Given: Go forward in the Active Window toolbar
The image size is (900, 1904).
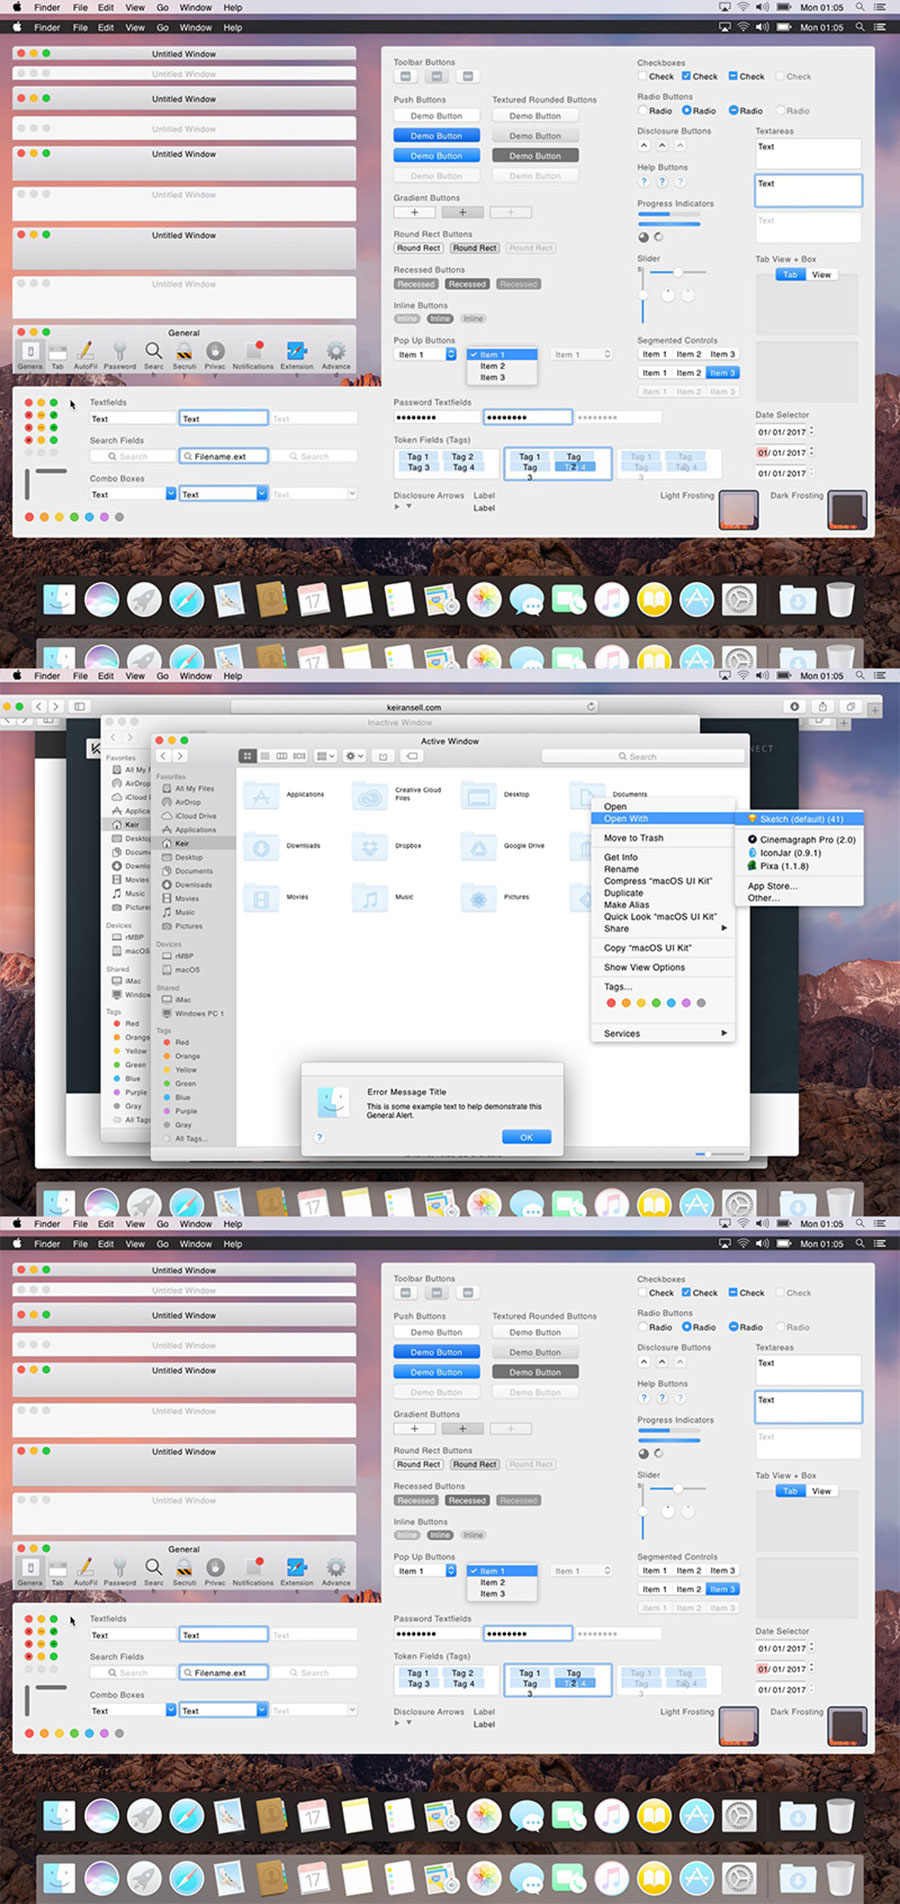Looking at the screenshot, I should (x=180, y=756).
